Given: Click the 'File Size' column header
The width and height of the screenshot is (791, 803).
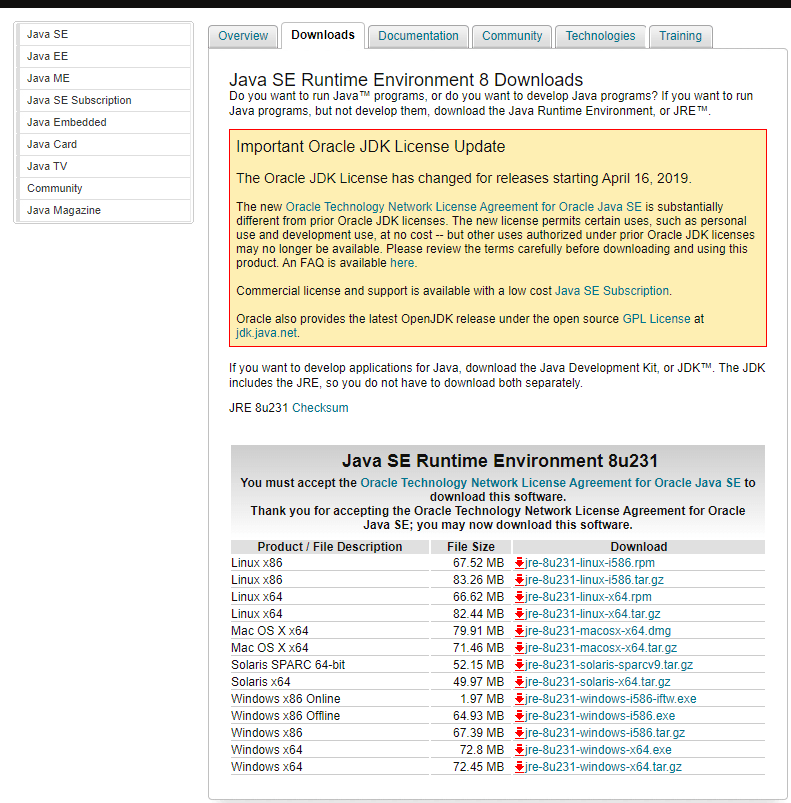Looking at the screenshot, I should (x=471, y=547).
